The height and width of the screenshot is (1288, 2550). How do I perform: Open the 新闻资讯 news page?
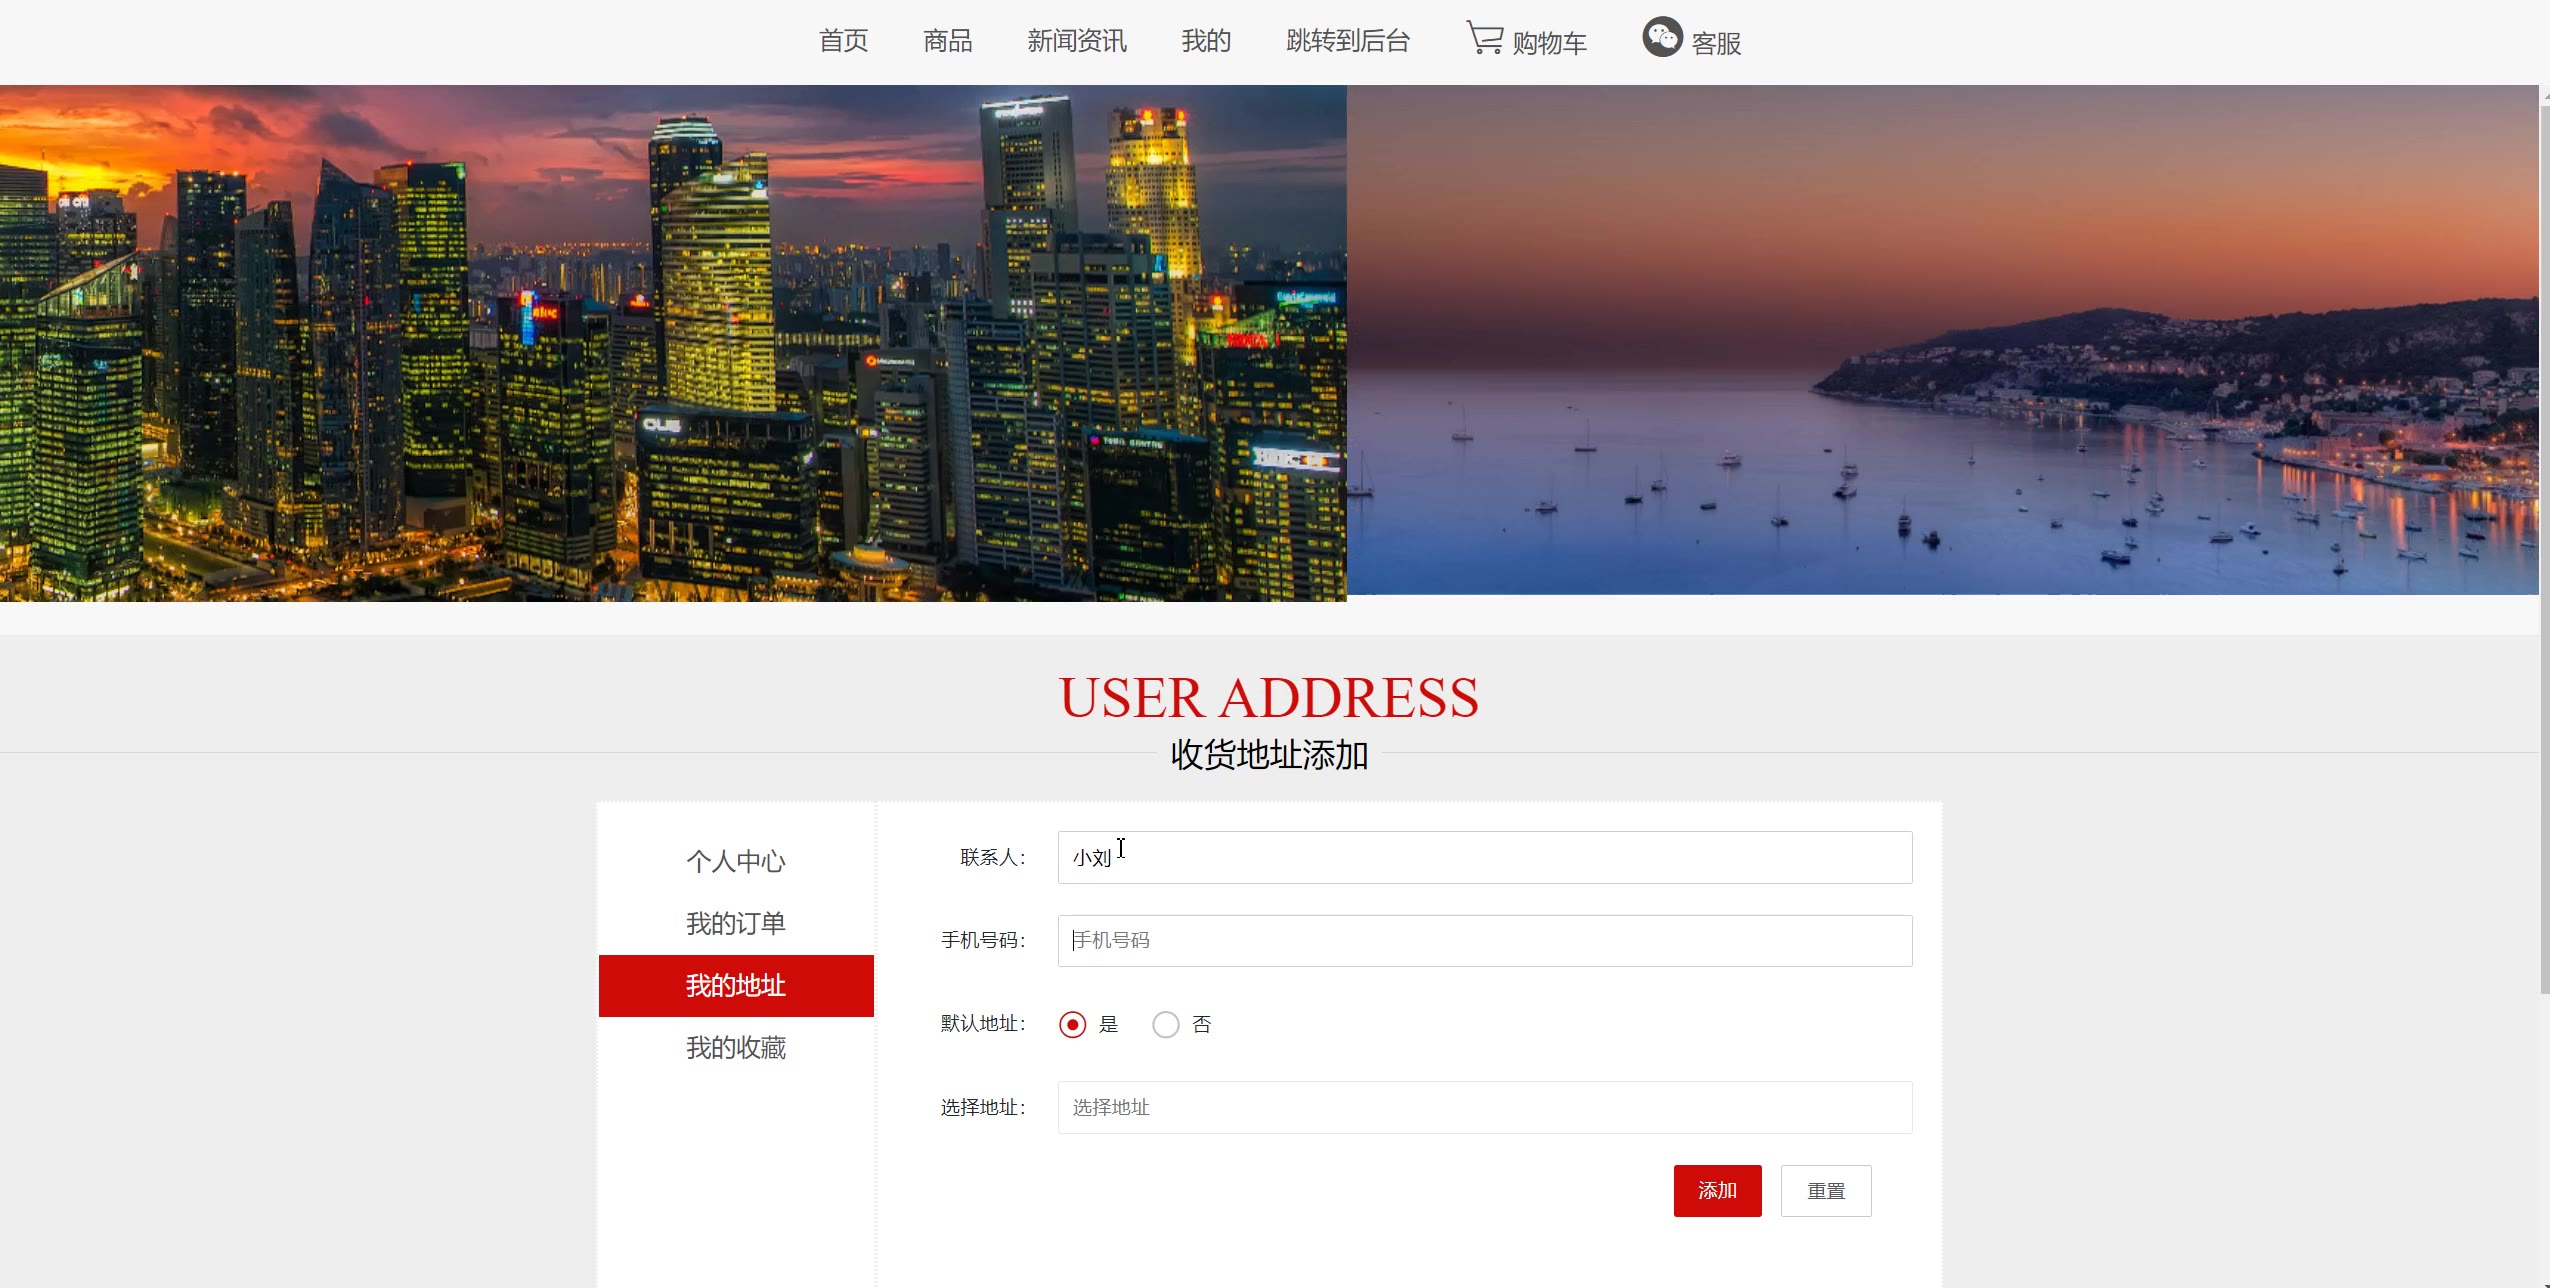coord(1076,41)
